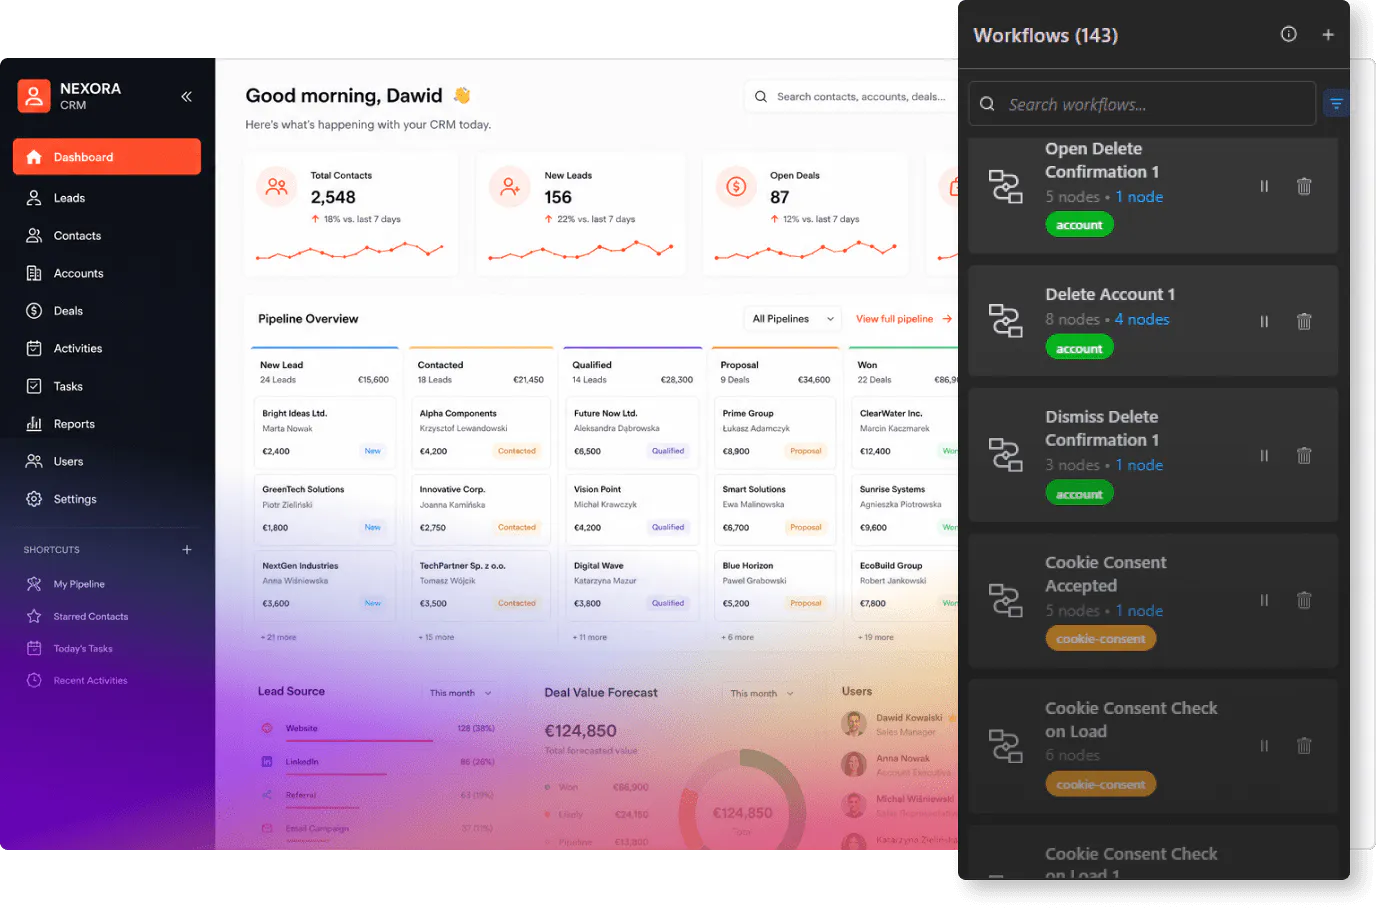Viewport: 1376px width, 908px height.
Task: Delete the Cookie Consent Accepted workflow
Action: 1304,600
